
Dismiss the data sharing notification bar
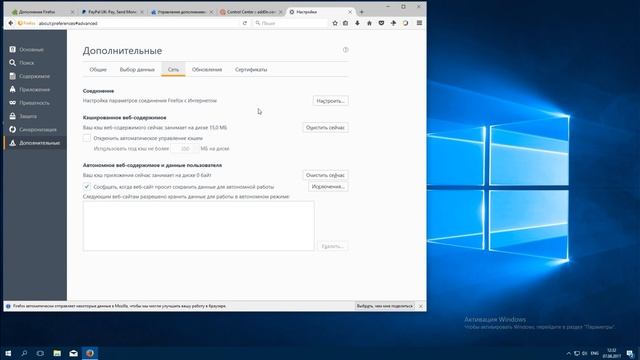pos(421,306)
